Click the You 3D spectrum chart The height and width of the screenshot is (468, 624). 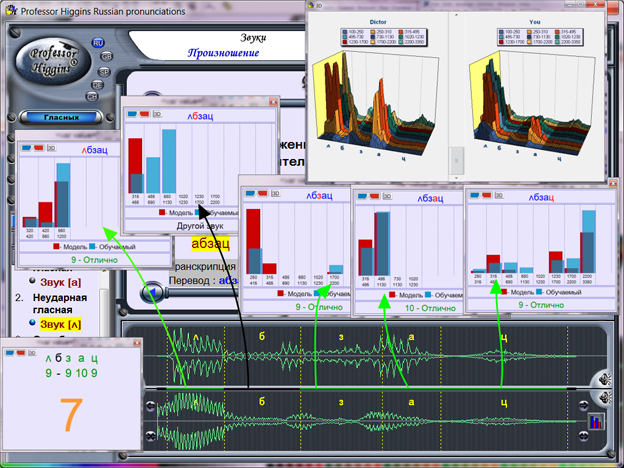532,105
